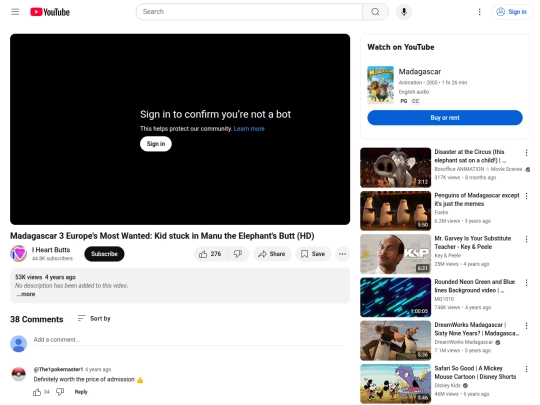This screenshot has height=405, width=540.
Task: Open Safari So Good Mickey Mouse thumbnail
Action: (x=395, y=384)
